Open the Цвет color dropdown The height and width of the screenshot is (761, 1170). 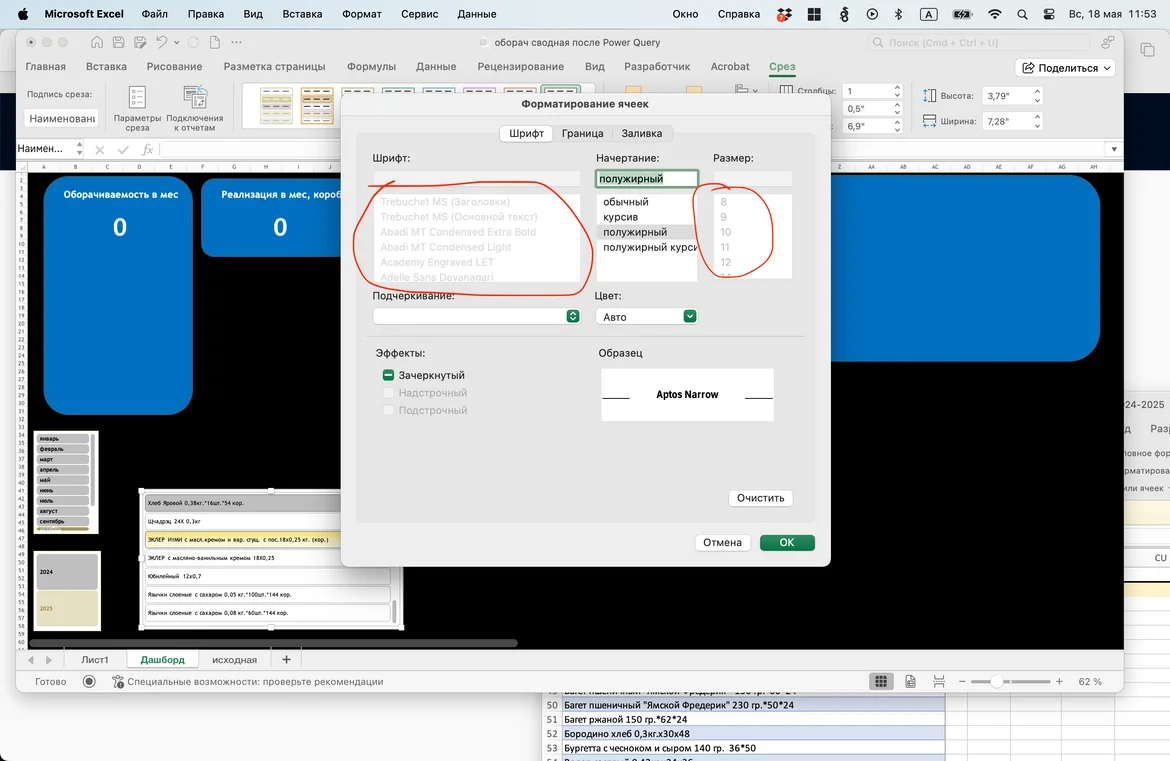646,316
